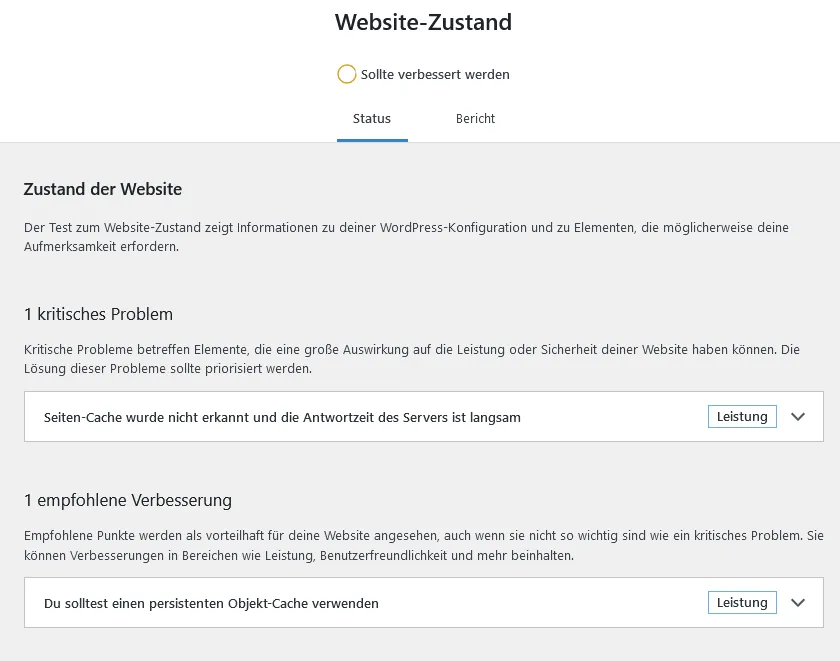Click the paragraph explaining Empfohlene Punkte

pos(423,545)
